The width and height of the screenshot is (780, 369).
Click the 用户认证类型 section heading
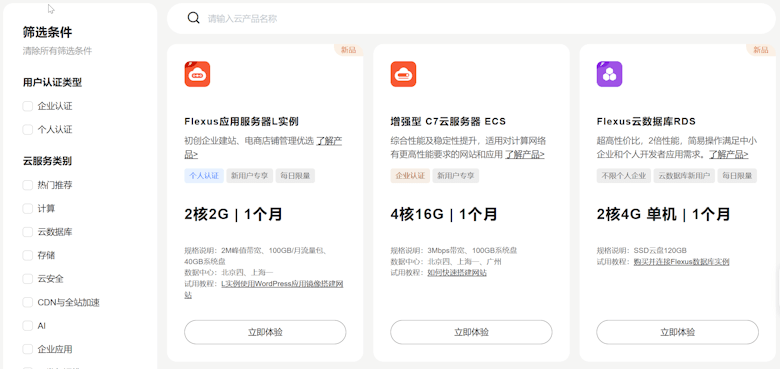(52, 82)
